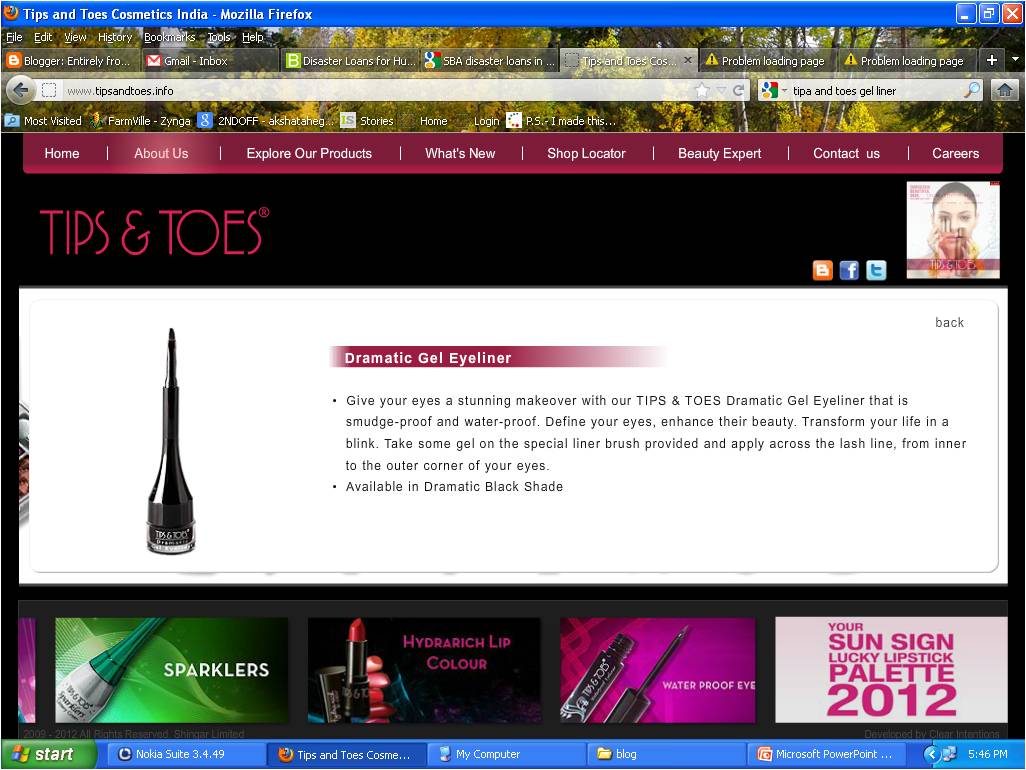Open a new tab with plus button
The height and width of the screenshot is (770, 1026).
(992, 60)
